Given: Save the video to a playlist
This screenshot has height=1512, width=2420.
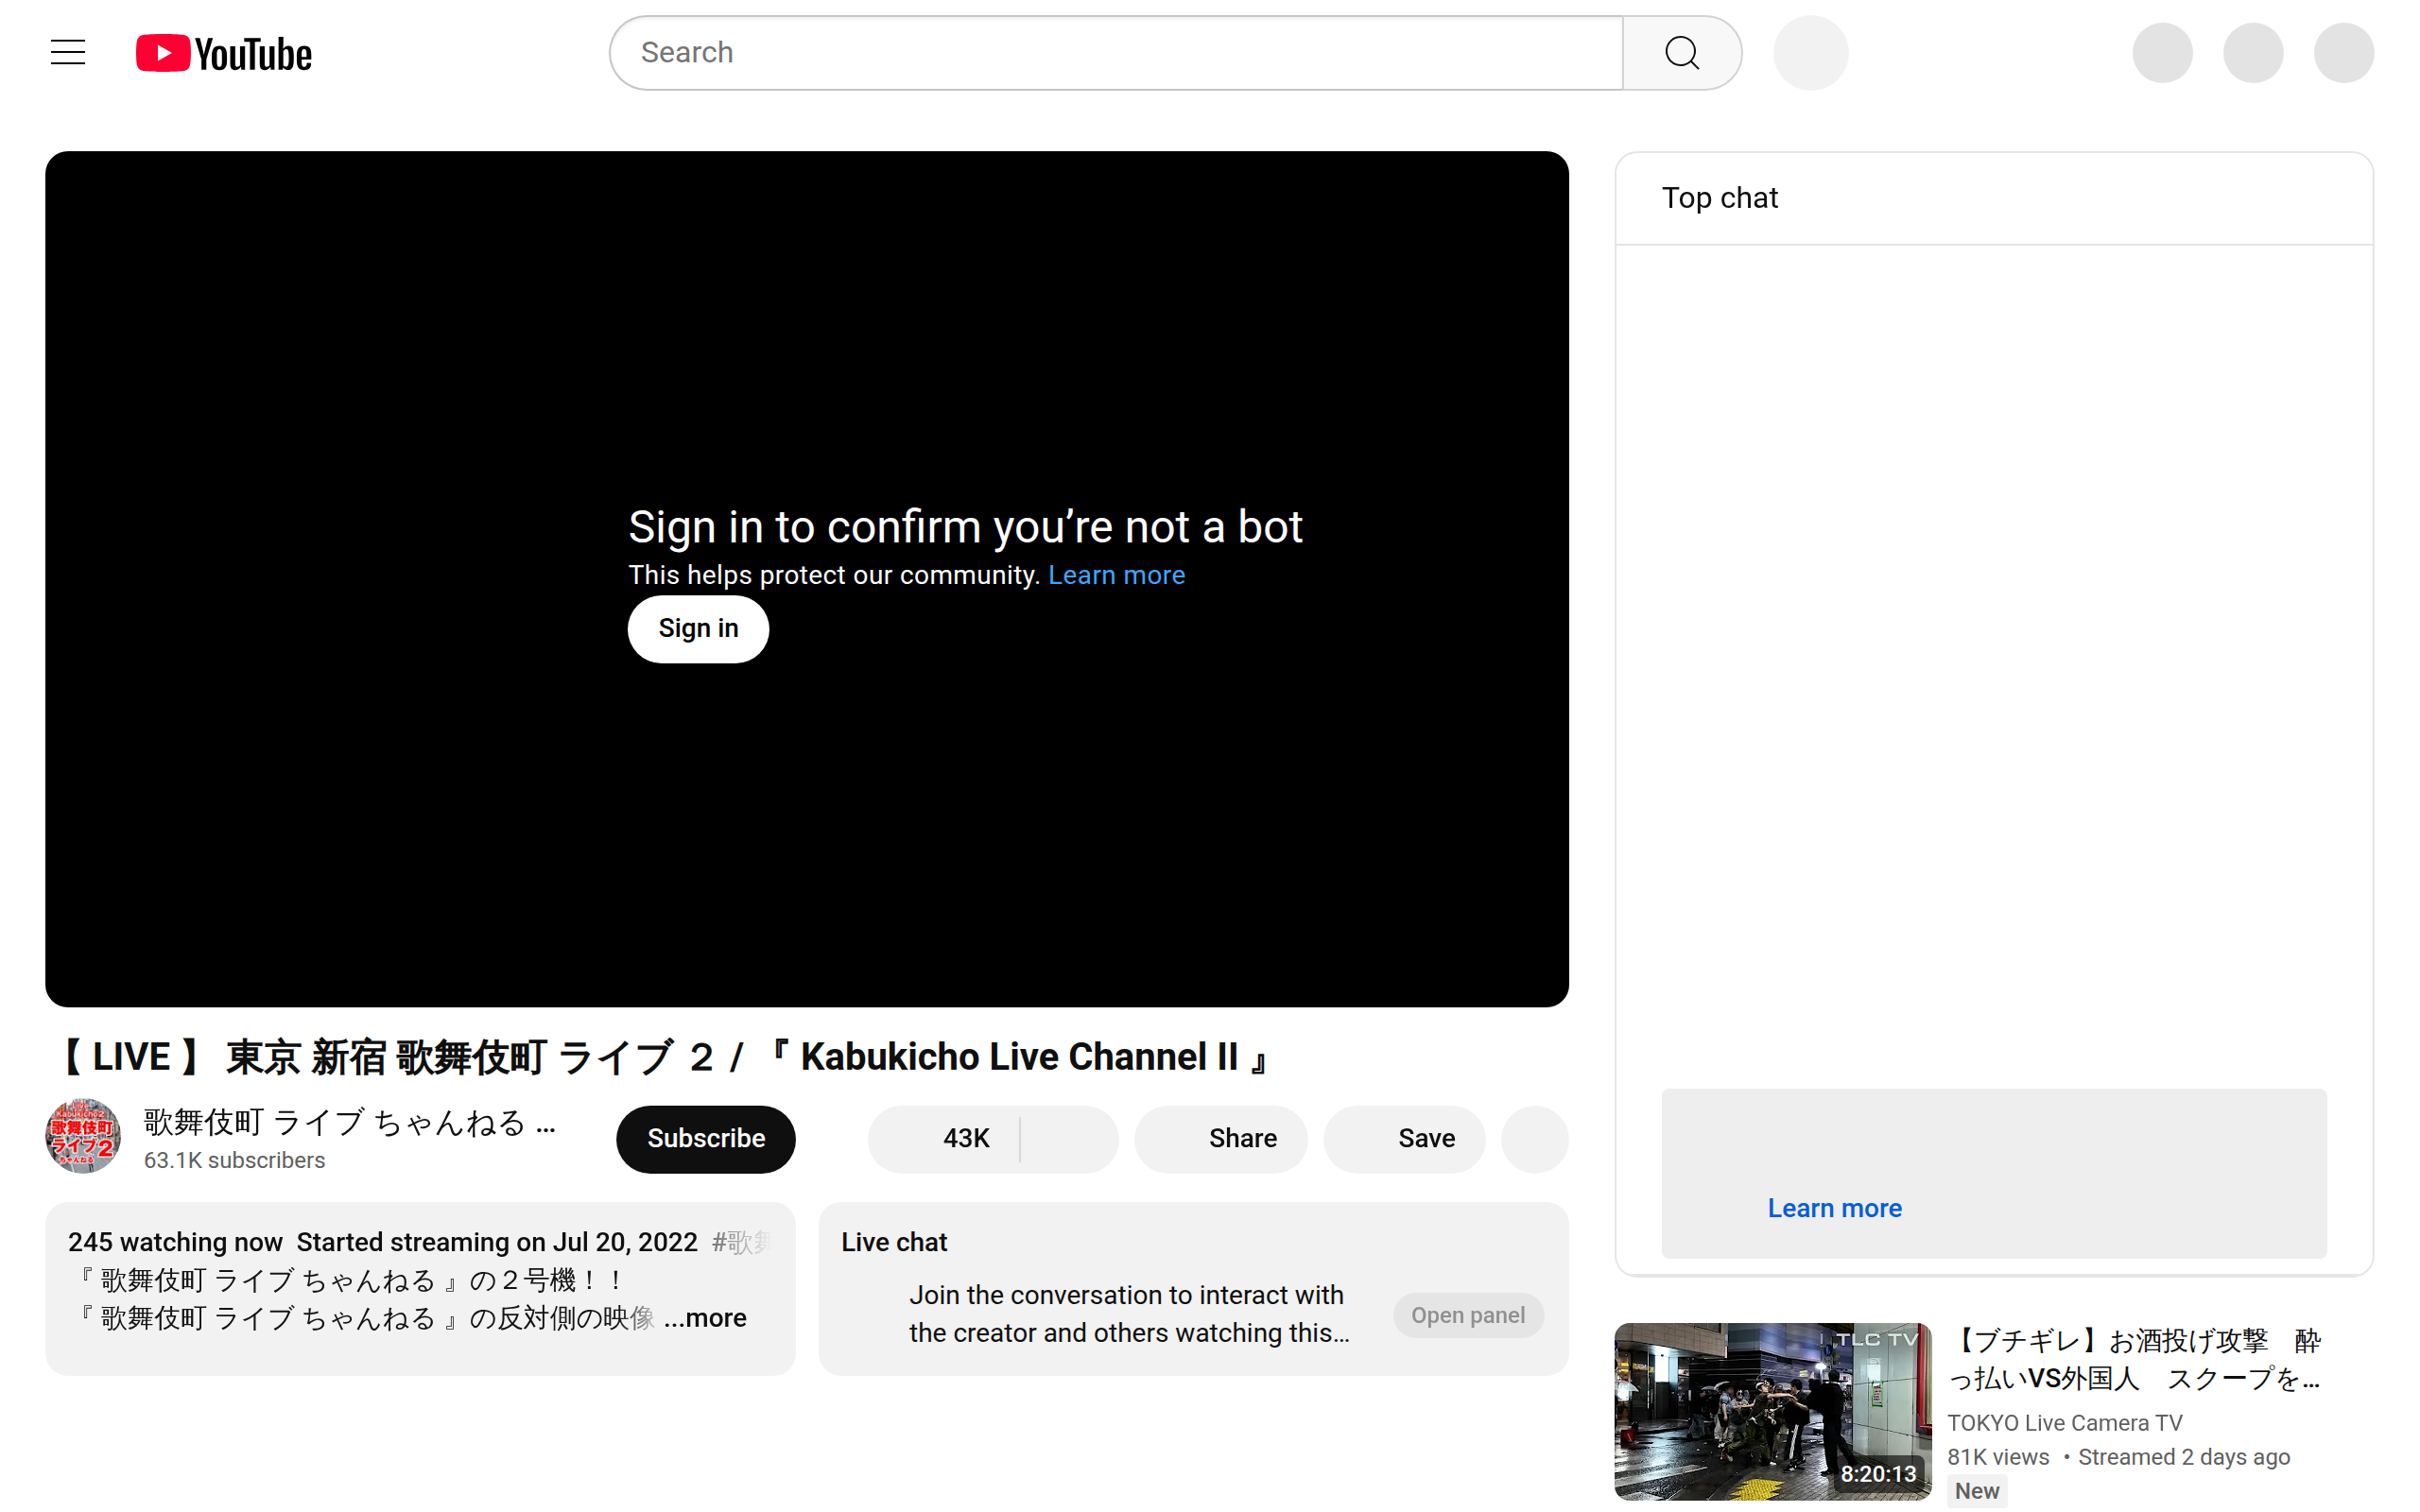Looking at the screenshot, I should (1404, 1138).
